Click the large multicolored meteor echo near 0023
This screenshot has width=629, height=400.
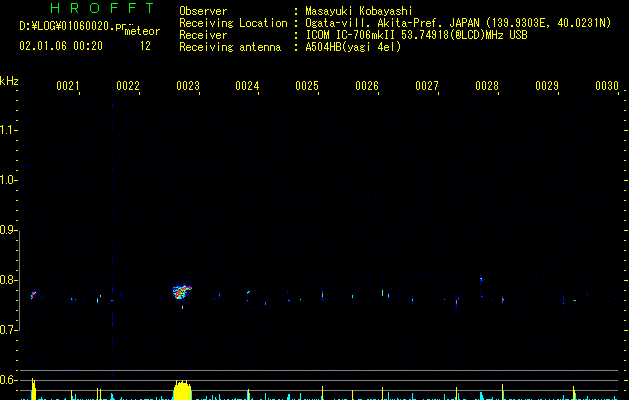click(182, 292)
